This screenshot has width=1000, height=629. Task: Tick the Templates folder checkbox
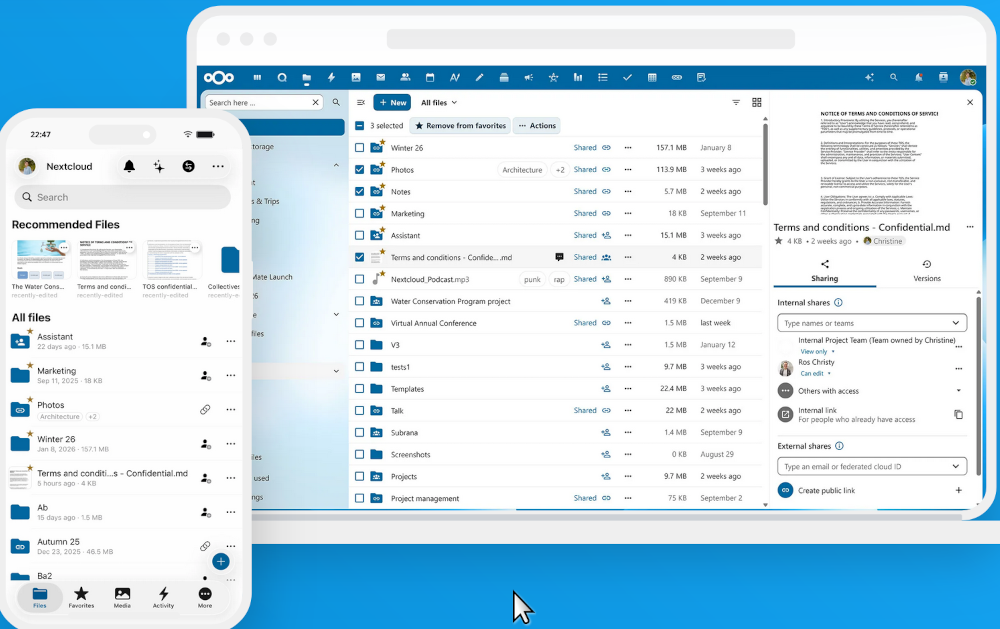pos(360,388)
